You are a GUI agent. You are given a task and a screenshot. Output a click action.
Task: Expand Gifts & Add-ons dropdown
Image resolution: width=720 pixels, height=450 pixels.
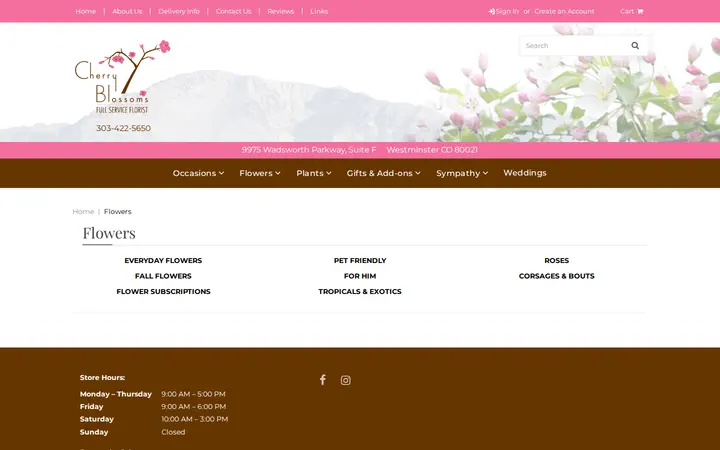(x=383, y=173)
